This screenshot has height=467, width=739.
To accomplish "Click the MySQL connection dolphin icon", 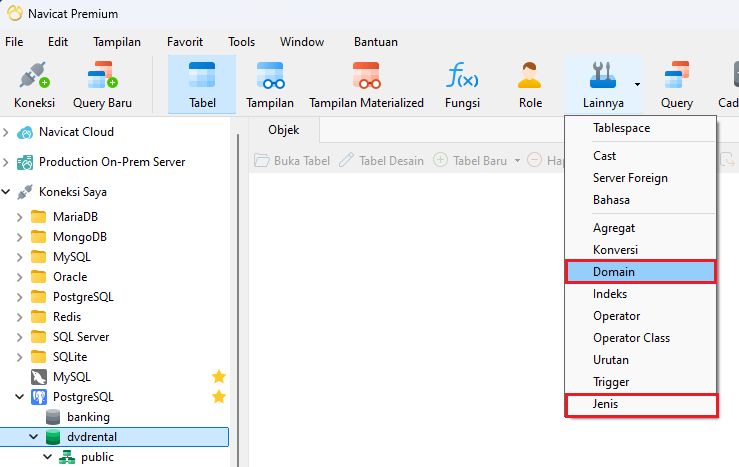I will (39, 377).
